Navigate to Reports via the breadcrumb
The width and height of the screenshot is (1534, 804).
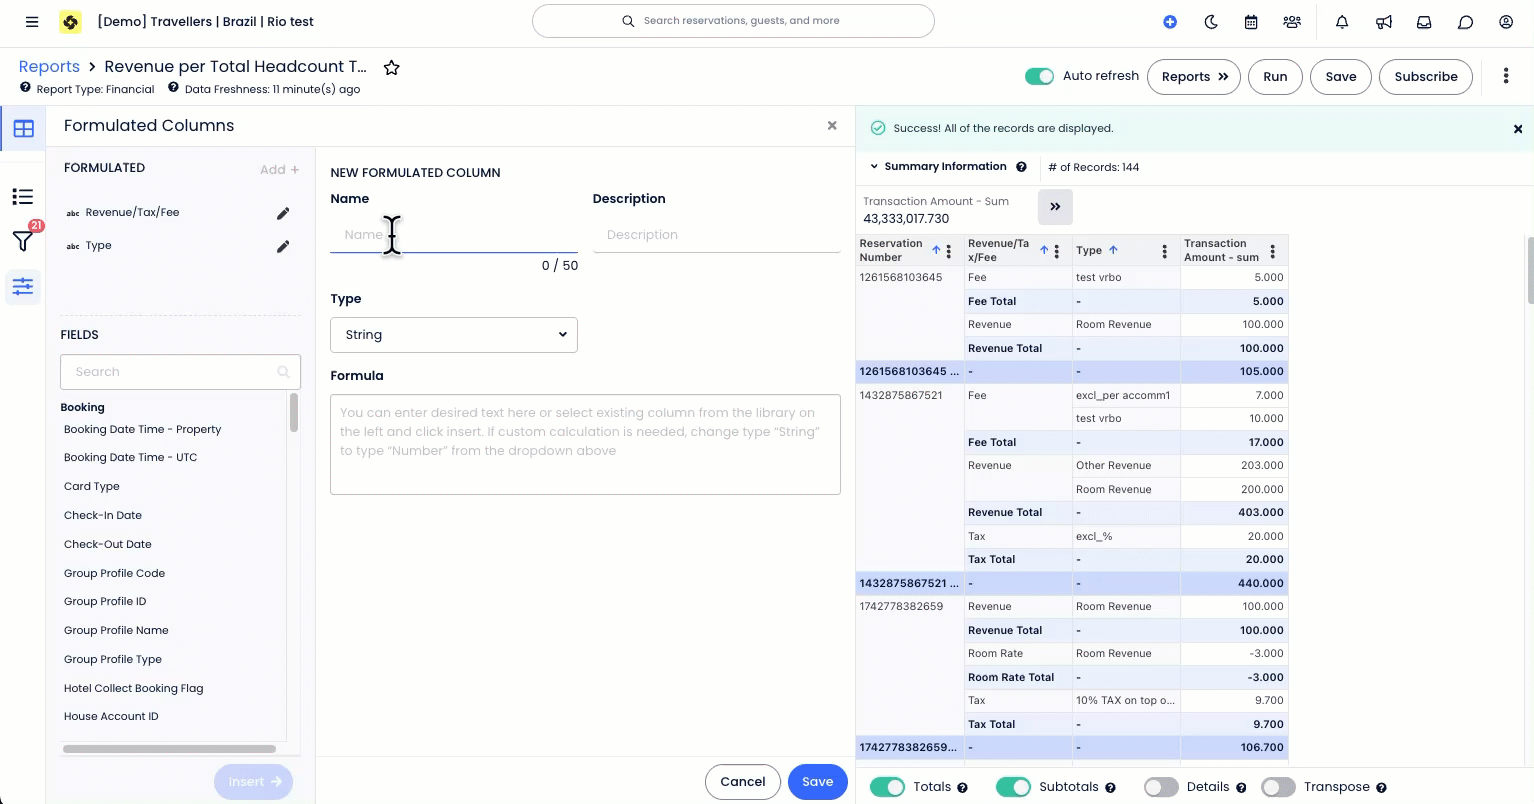coord(49,66)
